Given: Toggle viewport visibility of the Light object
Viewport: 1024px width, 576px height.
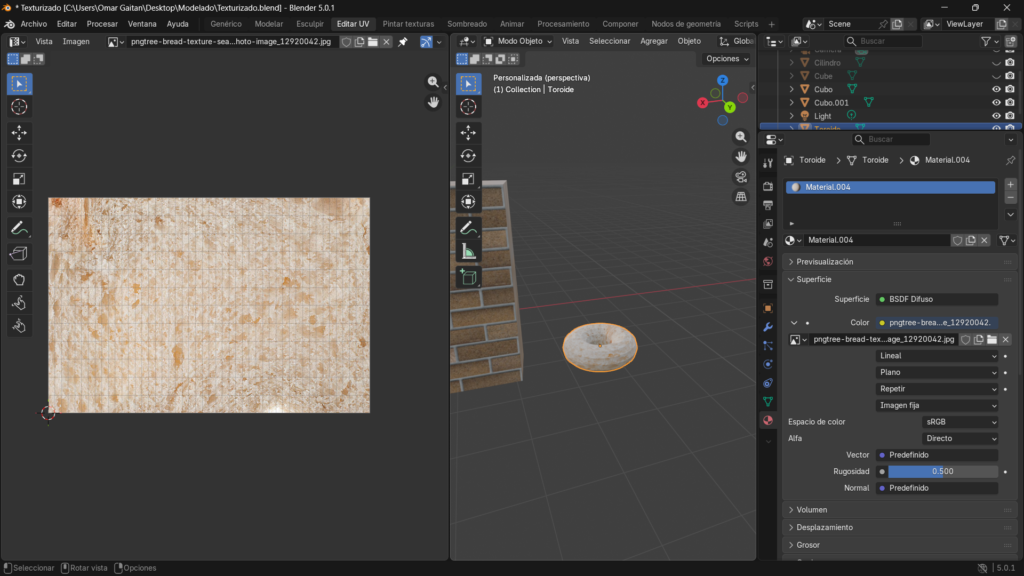Looking at the screenshot, I should point(996,116).
